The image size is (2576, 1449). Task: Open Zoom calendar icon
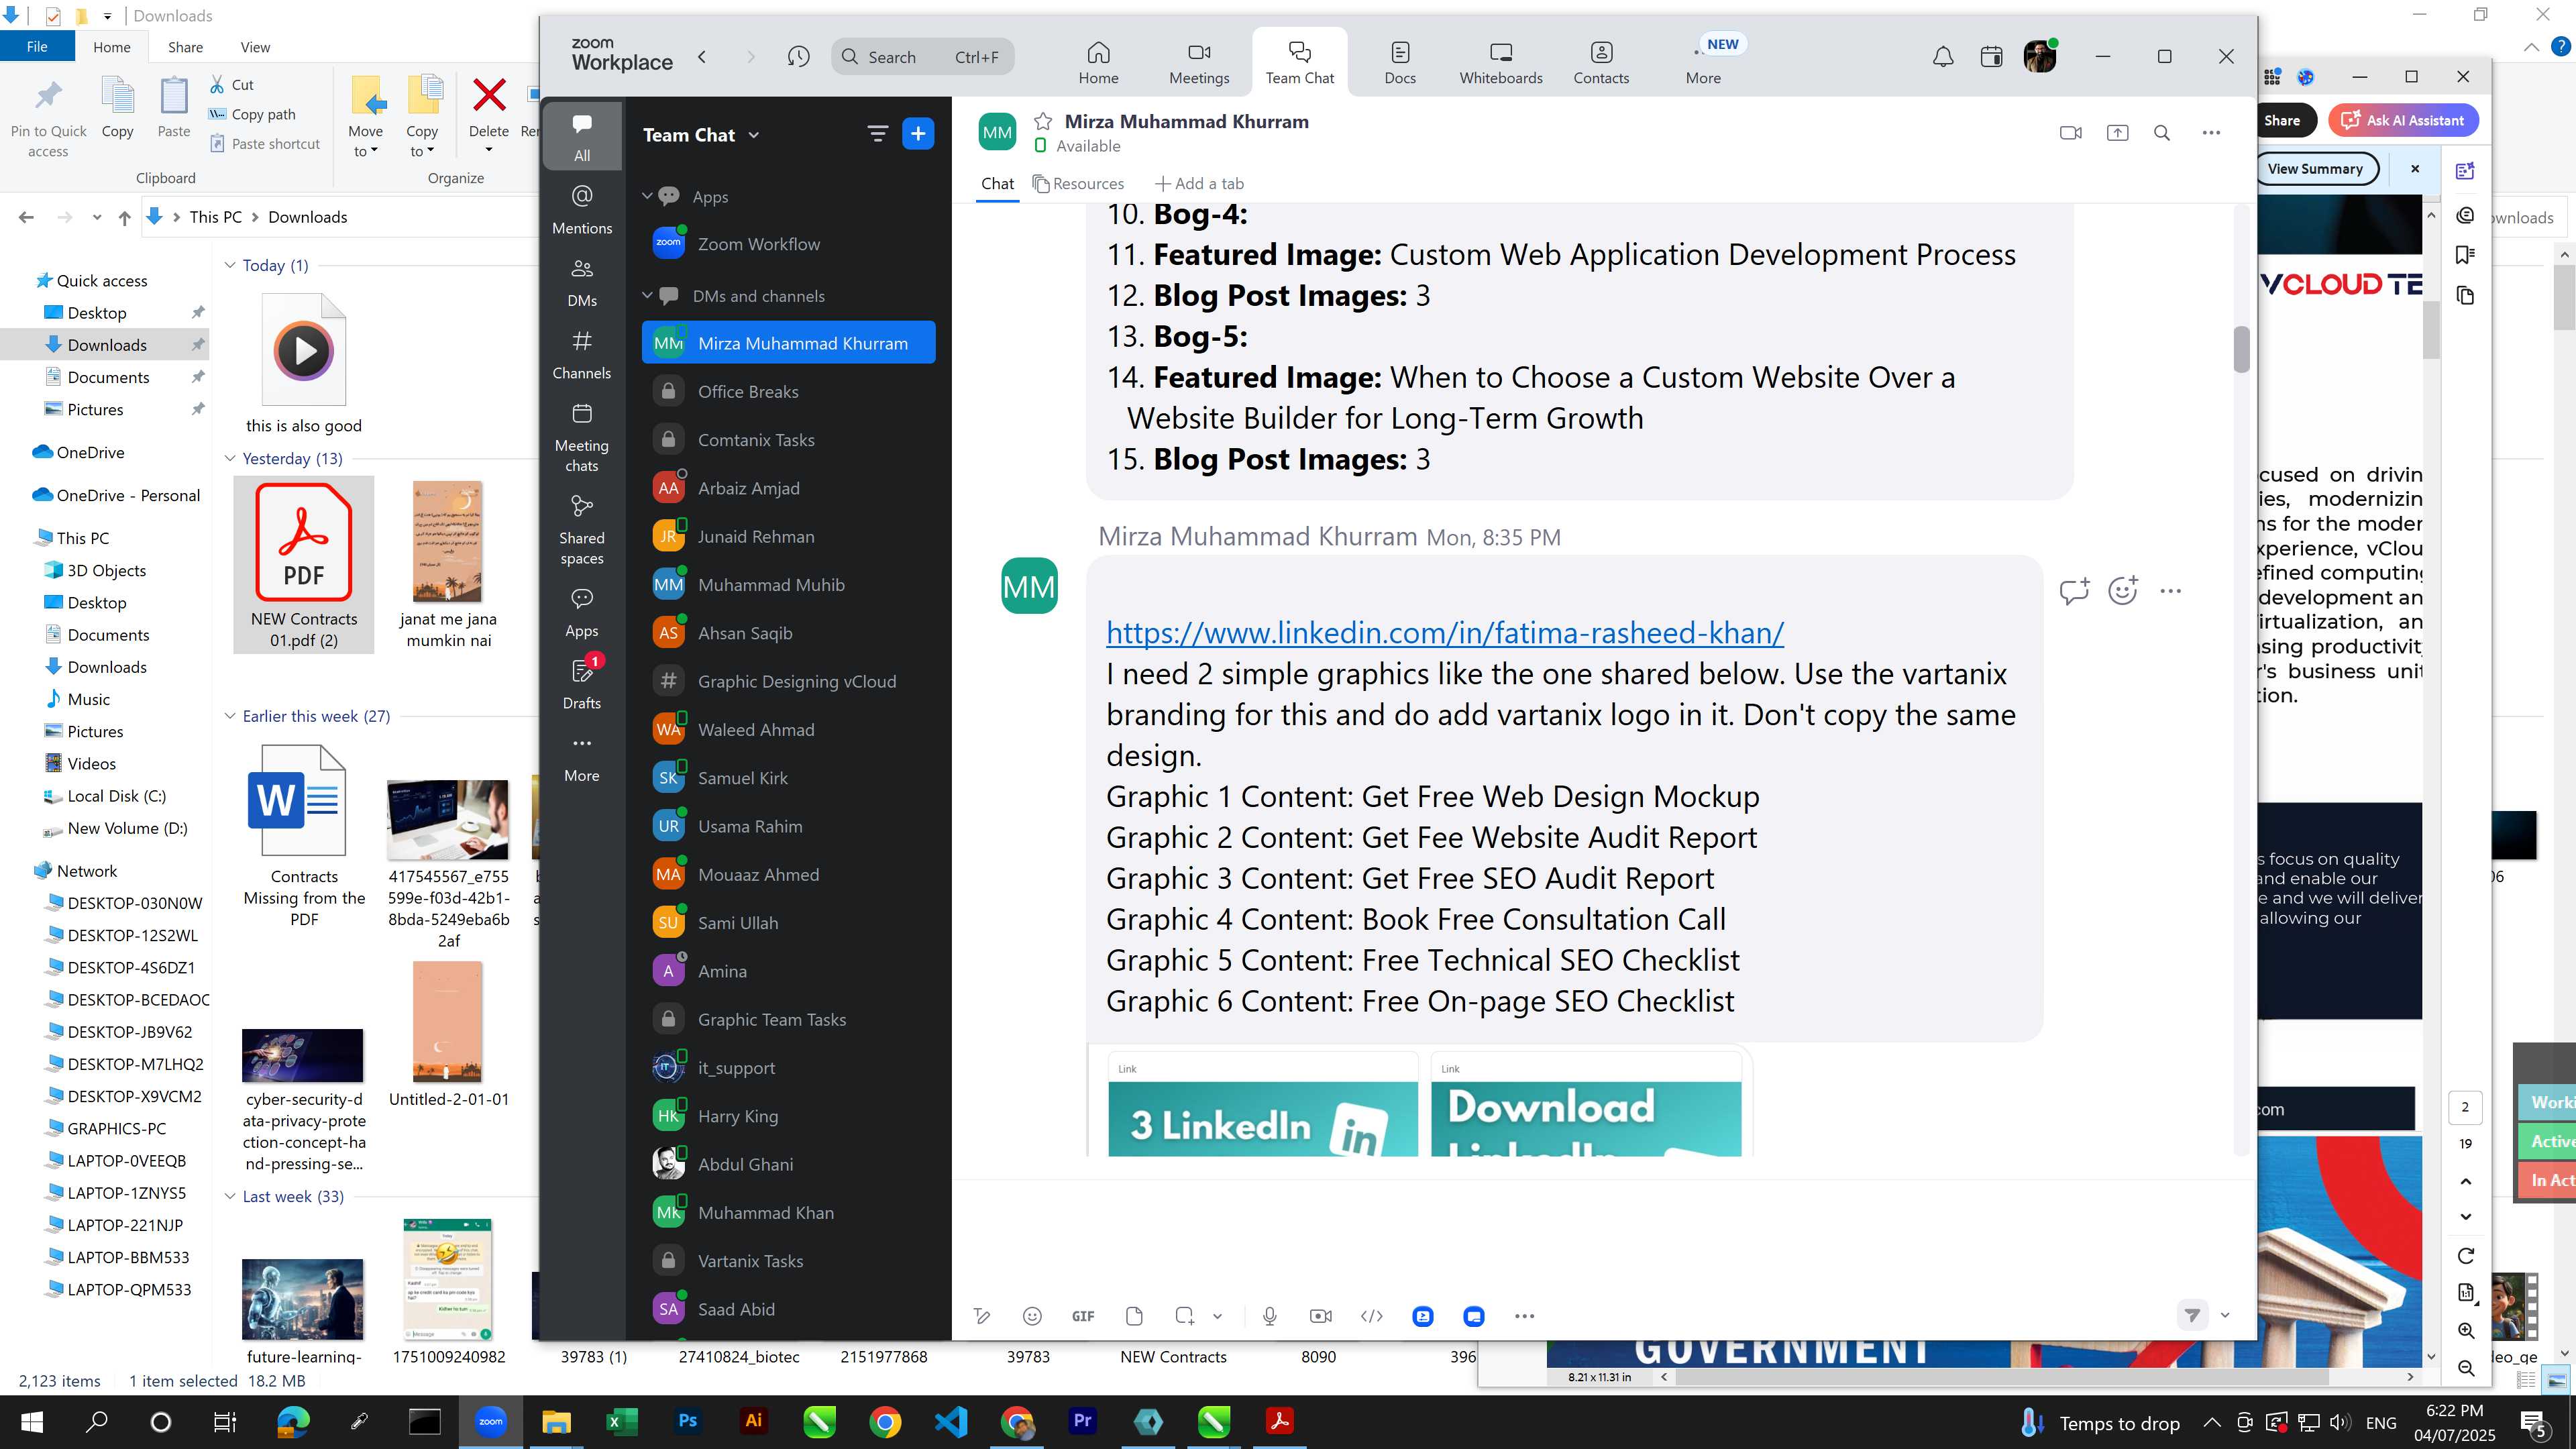1991,57
